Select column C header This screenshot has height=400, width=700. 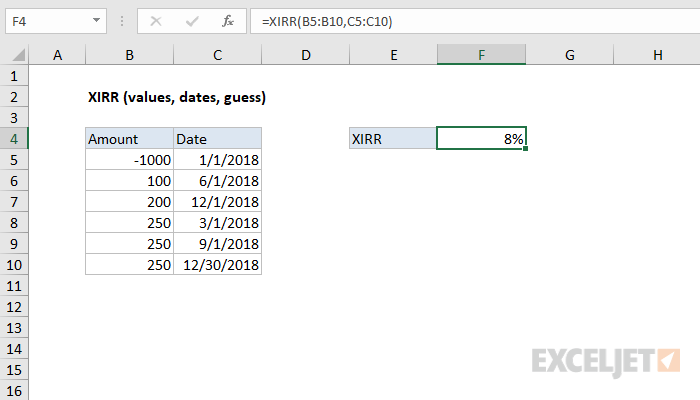click(x=217, y=55)
